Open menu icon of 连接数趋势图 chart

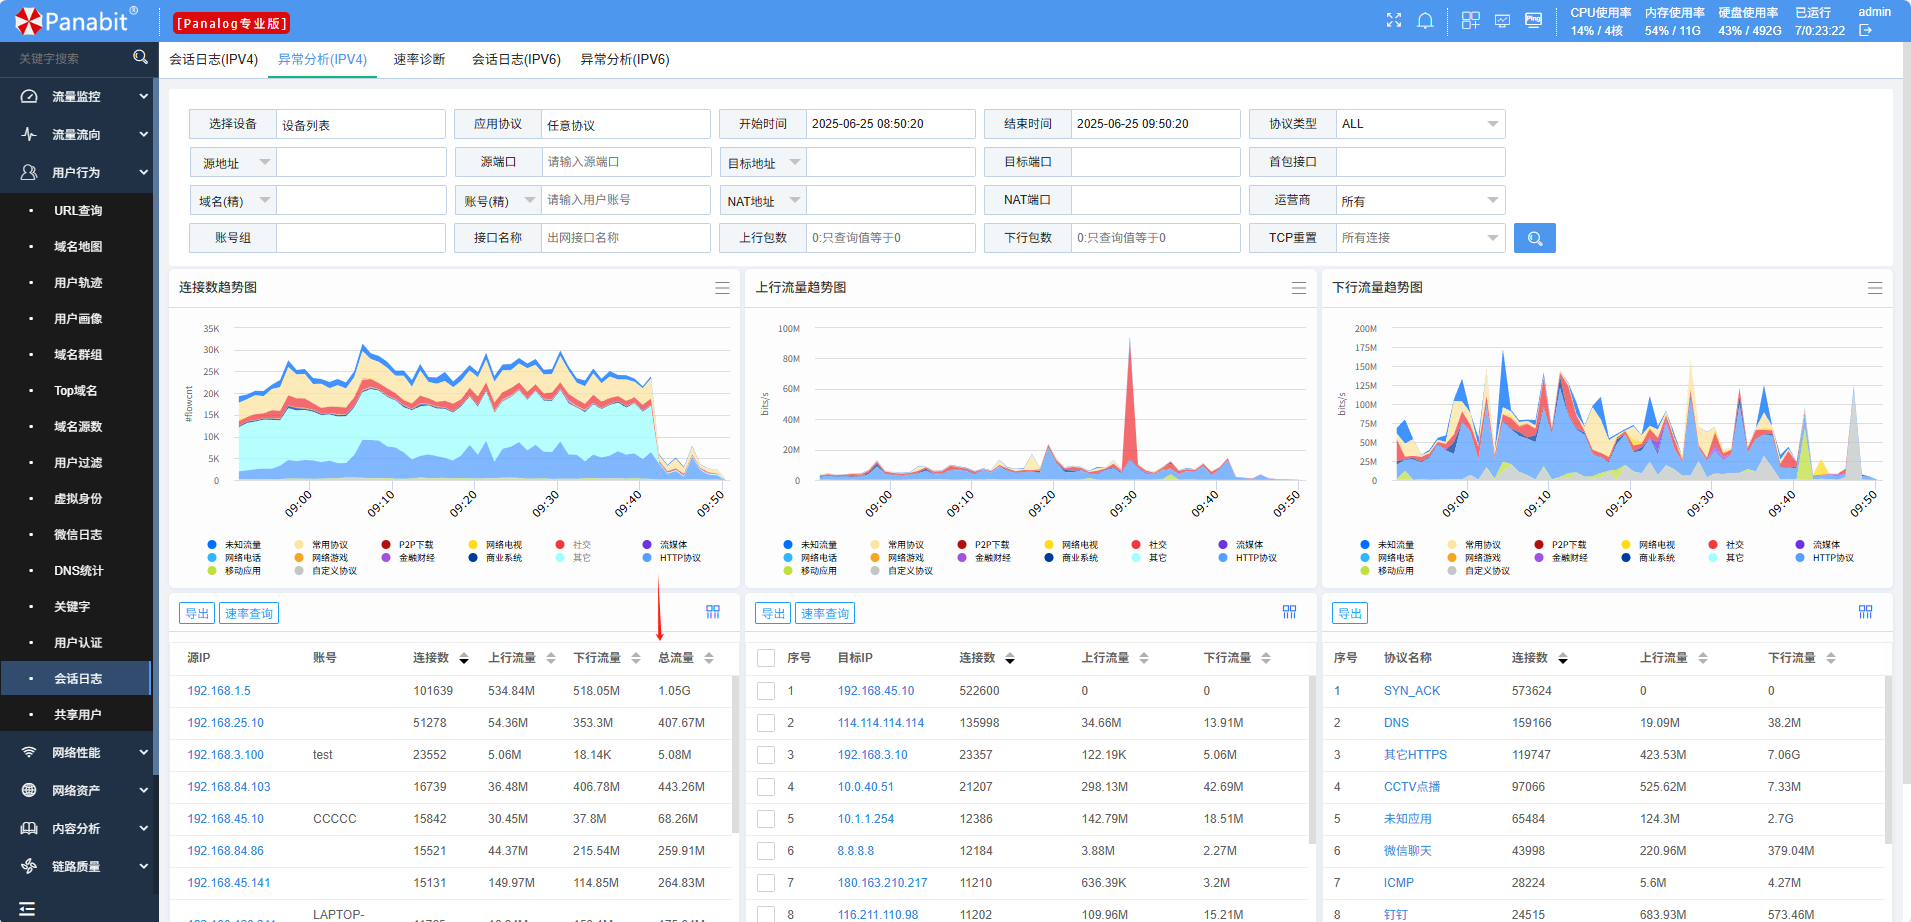coord(722,288)
